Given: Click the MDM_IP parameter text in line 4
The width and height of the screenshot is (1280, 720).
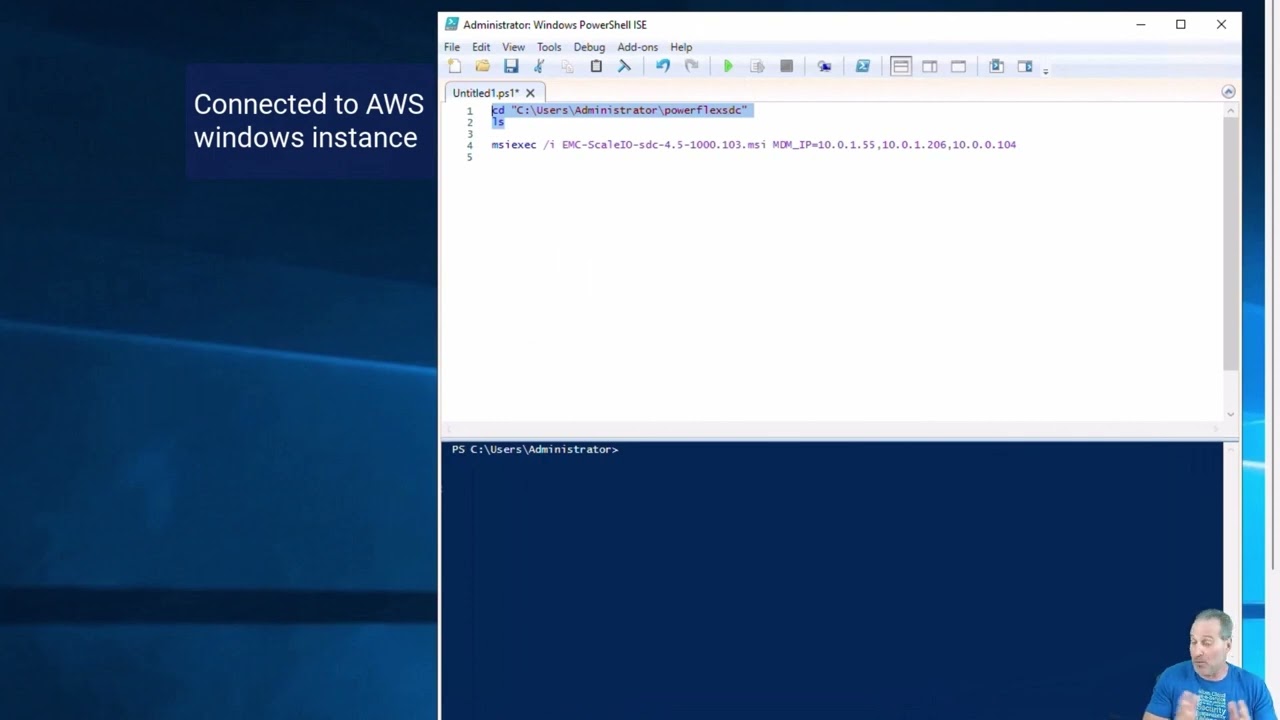Looking at the screenshot, I should [x=894, y=145].
